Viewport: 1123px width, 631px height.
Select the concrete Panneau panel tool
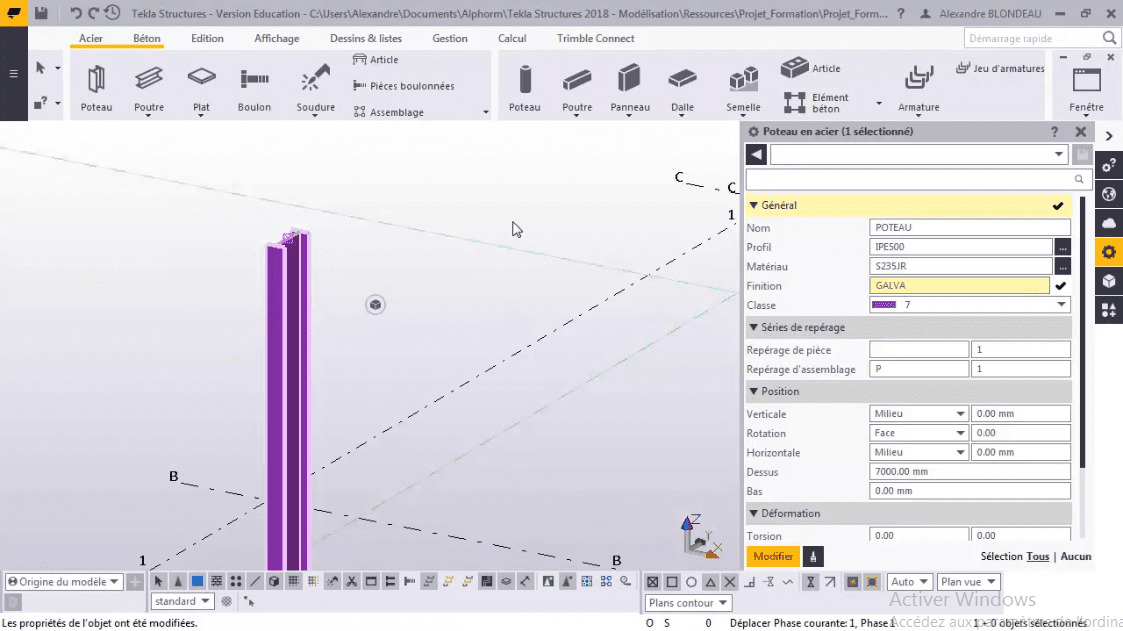[x=630, y=88]
